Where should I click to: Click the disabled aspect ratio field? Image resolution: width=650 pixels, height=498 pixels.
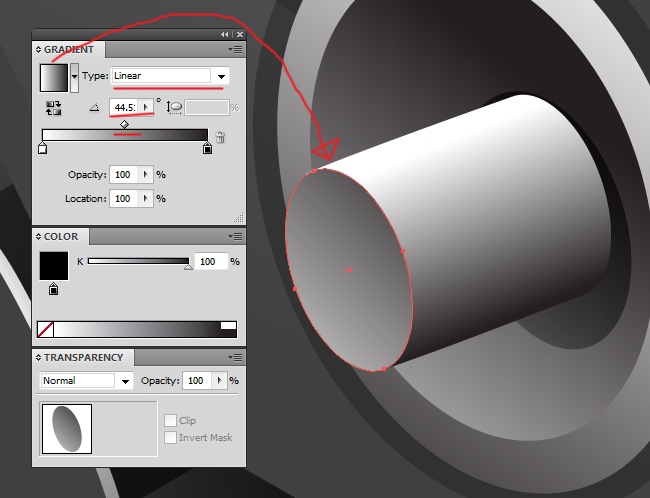(206, 107)
